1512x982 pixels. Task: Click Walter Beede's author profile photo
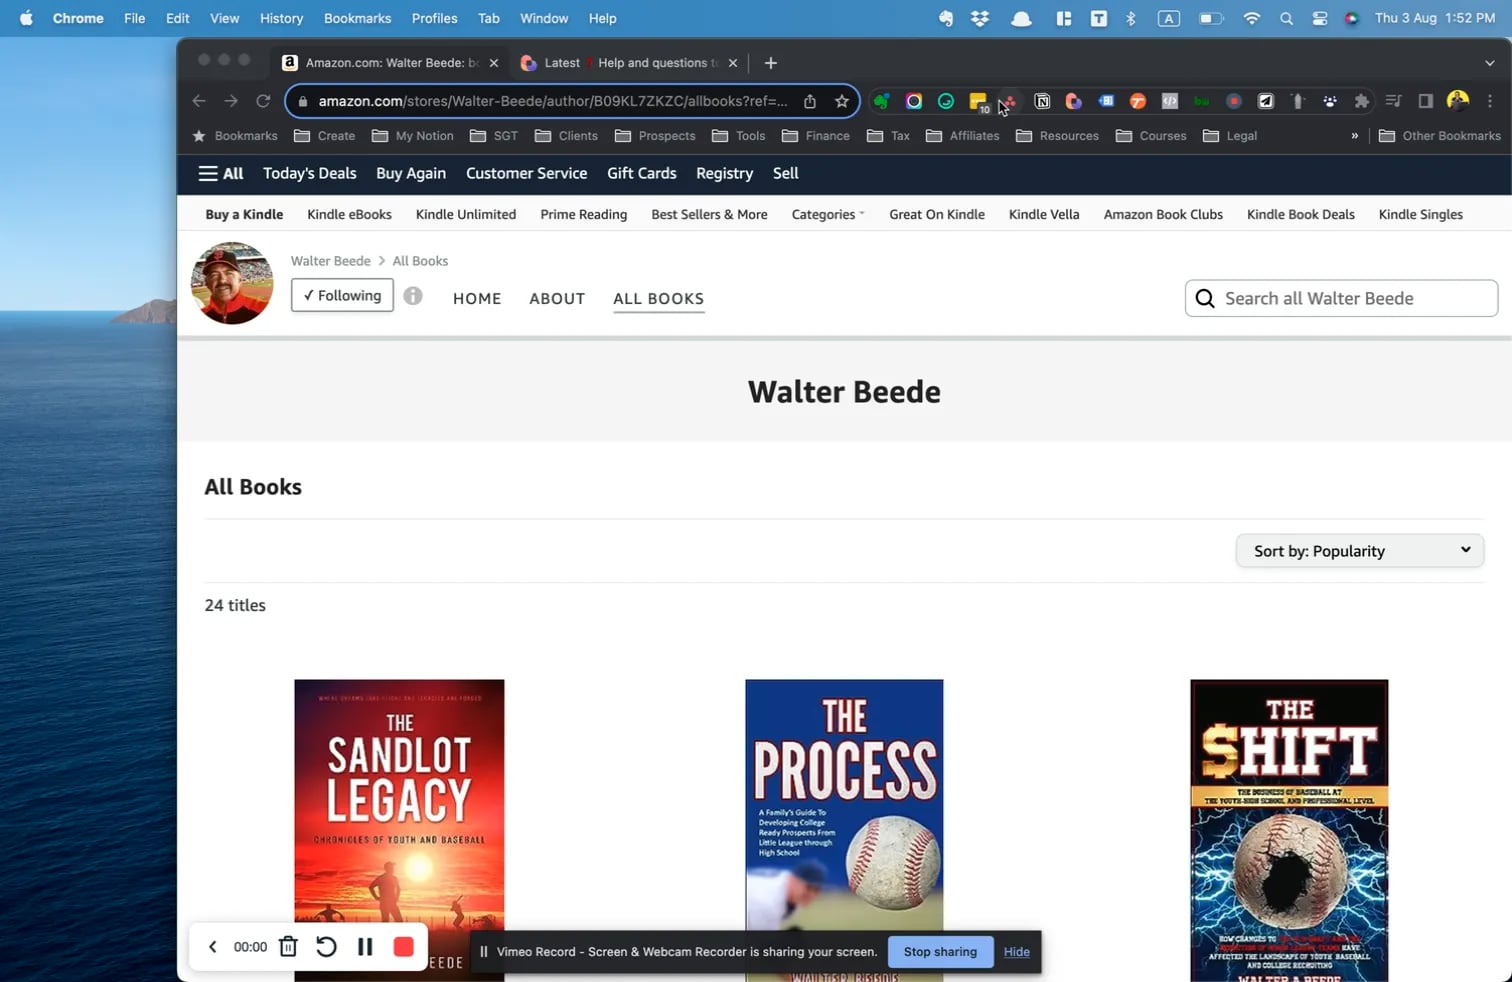[232, 283]
